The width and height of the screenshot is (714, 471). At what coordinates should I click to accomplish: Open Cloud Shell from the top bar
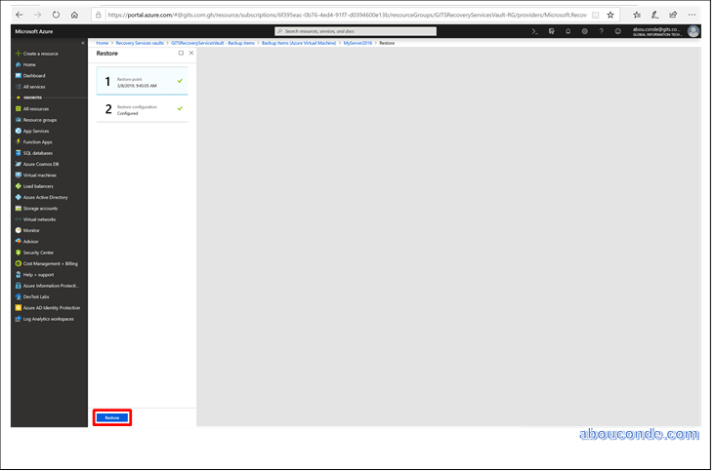click(x=535, y=31)
